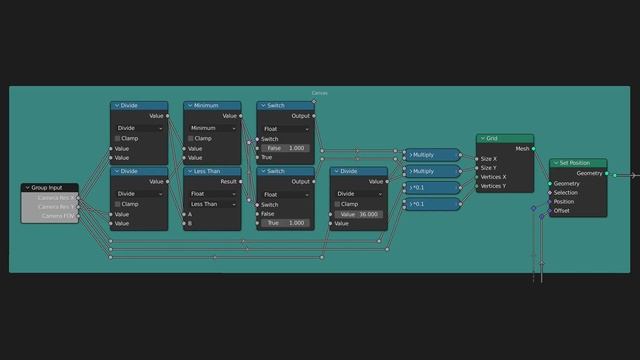Screen dimensions: 640x360
Task: Collapse the Divide node containing Value 36.000
Action: [337, 171]
